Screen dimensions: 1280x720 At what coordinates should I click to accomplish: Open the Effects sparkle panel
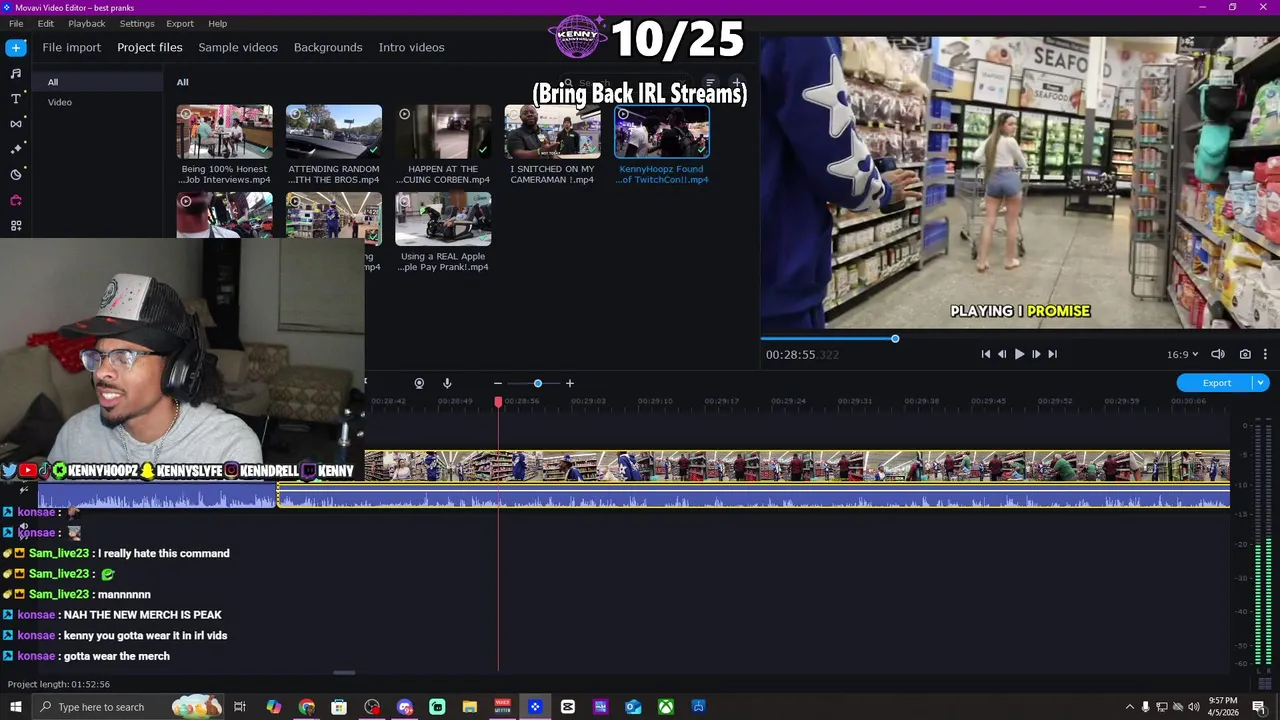click(16, 149)
